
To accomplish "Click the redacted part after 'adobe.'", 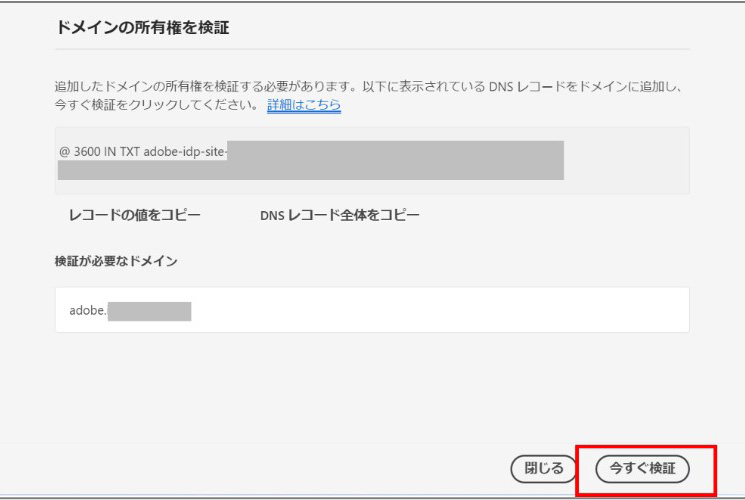I will 148,310.
